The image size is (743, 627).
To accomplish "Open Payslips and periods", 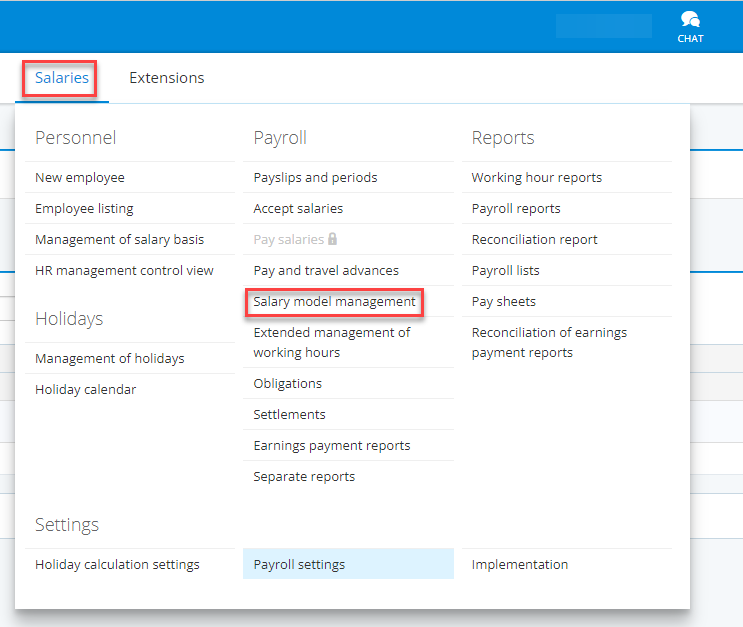I will [315, 178].
